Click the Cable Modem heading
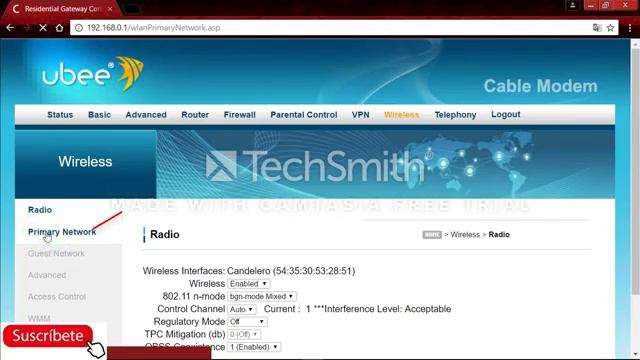This screenshot has width=640, height=360. tap(540, 86)
